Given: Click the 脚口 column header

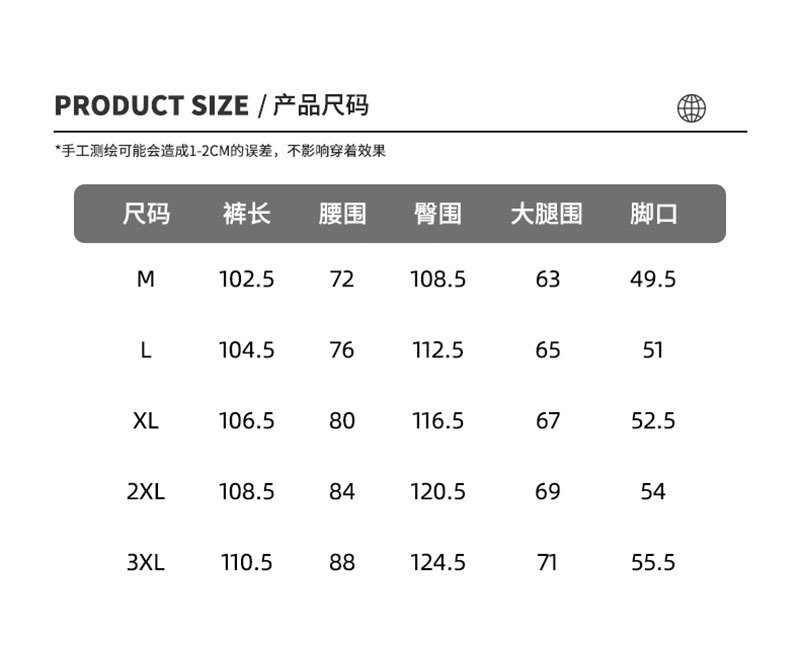Looking at the screenshot, I should (x=654, y=213).
